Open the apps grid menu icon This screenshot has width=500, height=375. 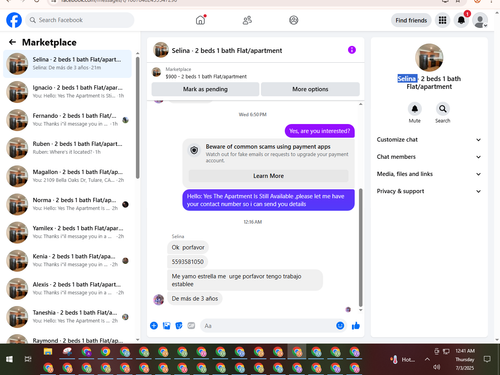pyautogui.click(x=442, y=20)
